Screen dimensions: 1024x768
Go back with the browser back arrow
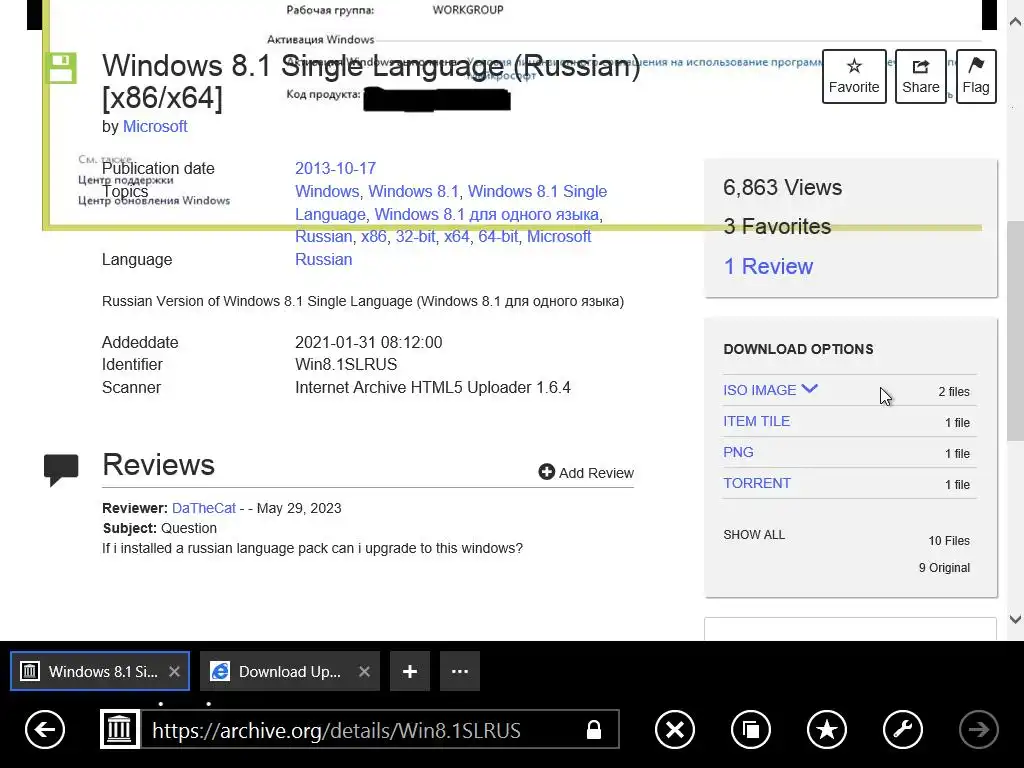(45, 729)
